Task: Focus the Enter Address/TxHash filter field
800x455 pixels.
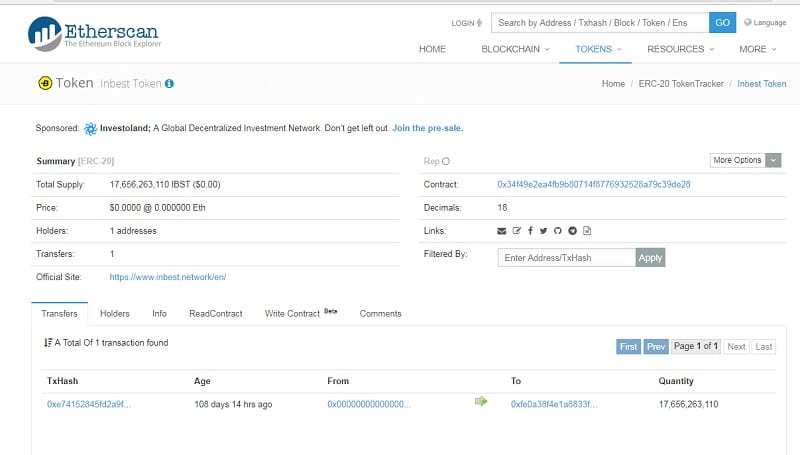Action: pyautogui.click(x=567, y=258)
